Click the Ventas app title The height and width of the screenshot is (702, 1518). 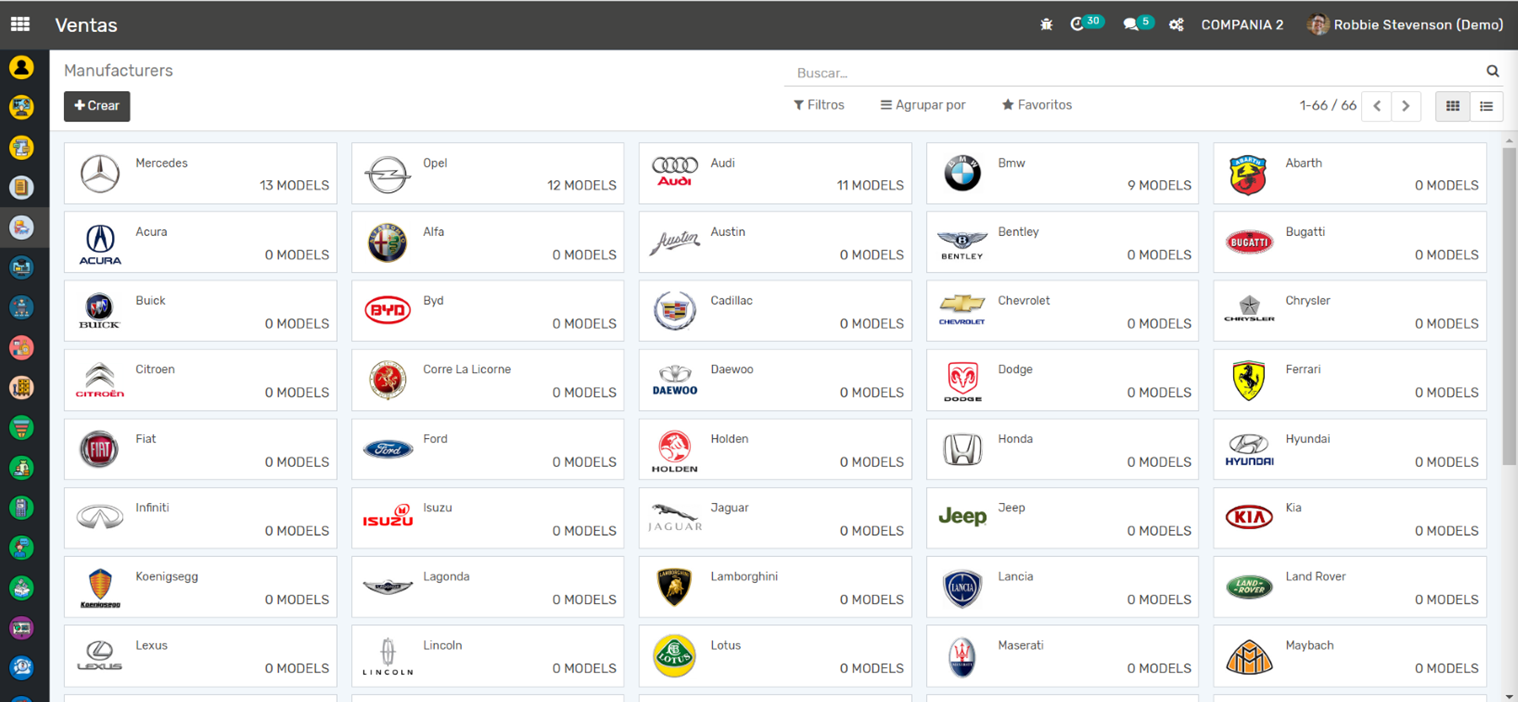86,25
